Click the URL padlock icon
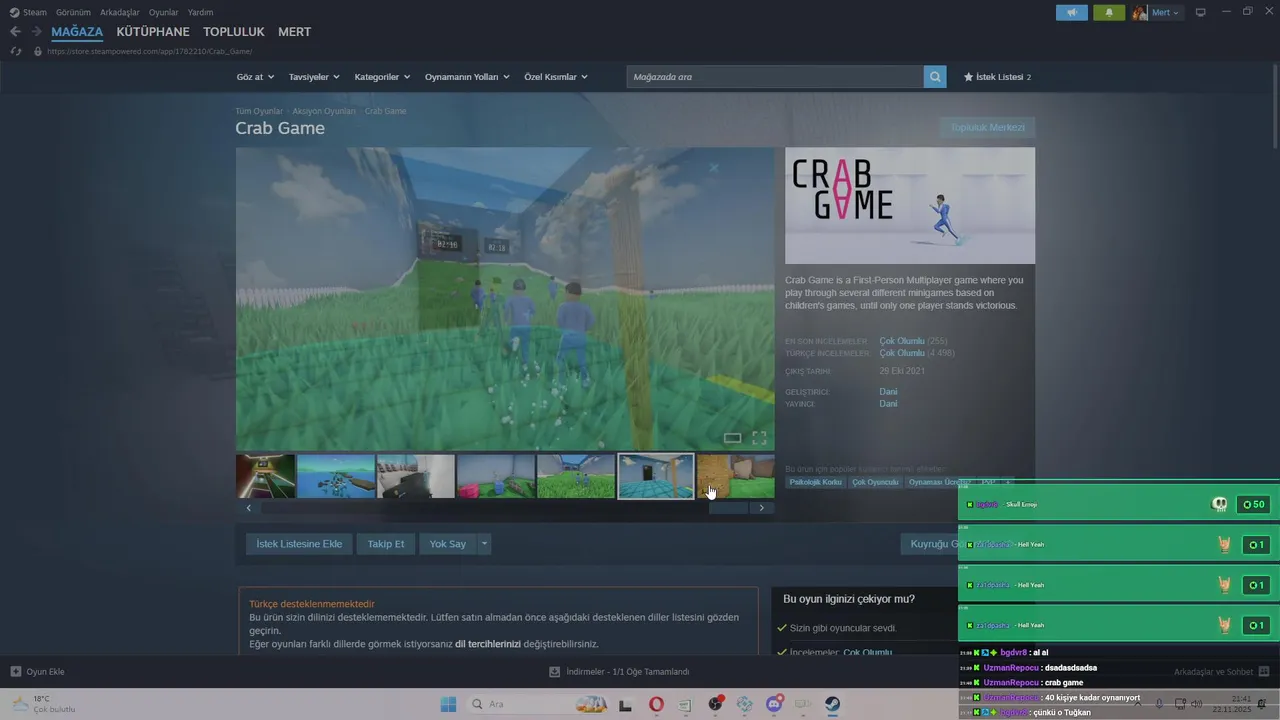Image resolution: width=1280 pixels, height=720 pixels. (38, 51)
